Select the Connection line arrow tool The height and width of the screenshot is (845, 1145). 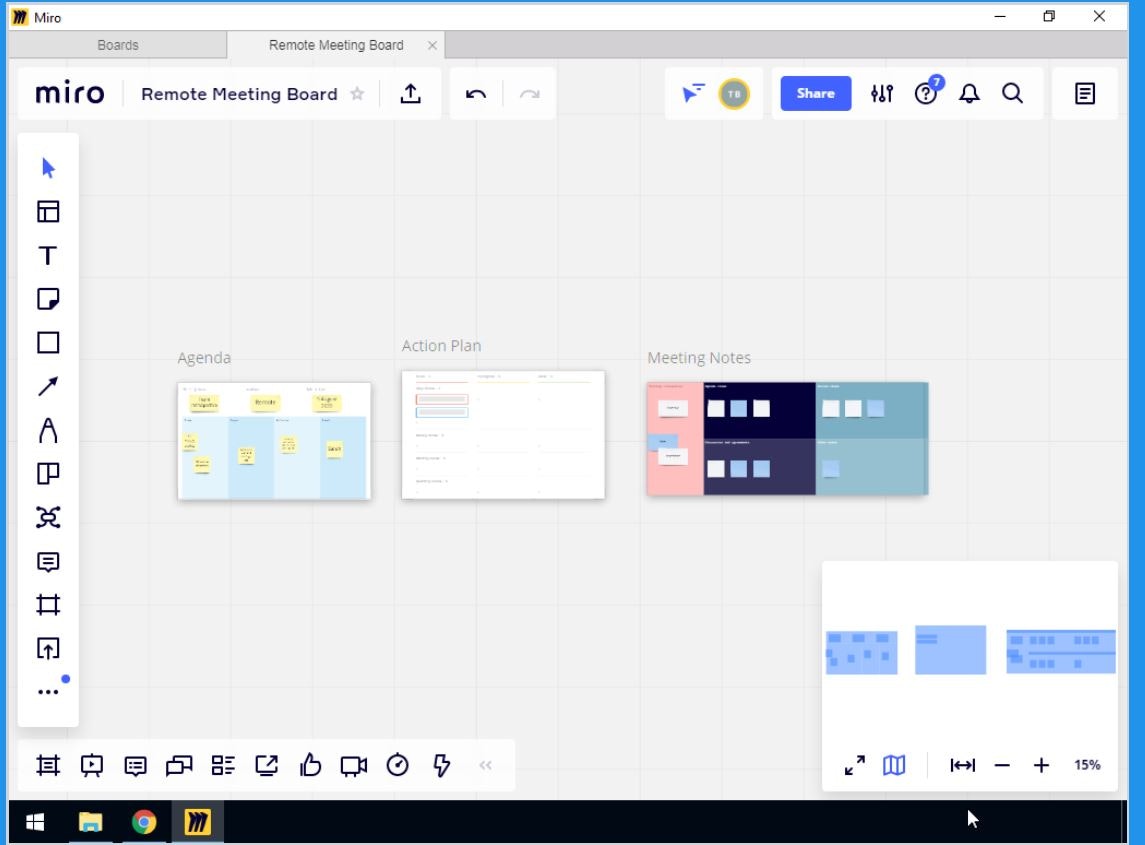(48, 386)
